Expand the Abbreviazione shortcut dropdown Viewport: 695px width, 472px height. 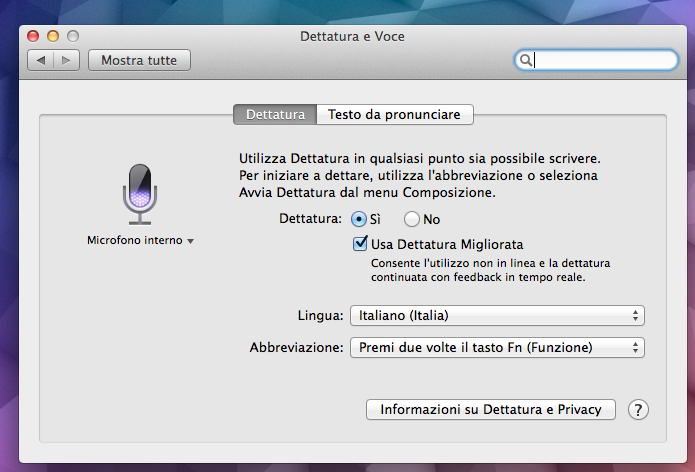(x=497, y=348)
